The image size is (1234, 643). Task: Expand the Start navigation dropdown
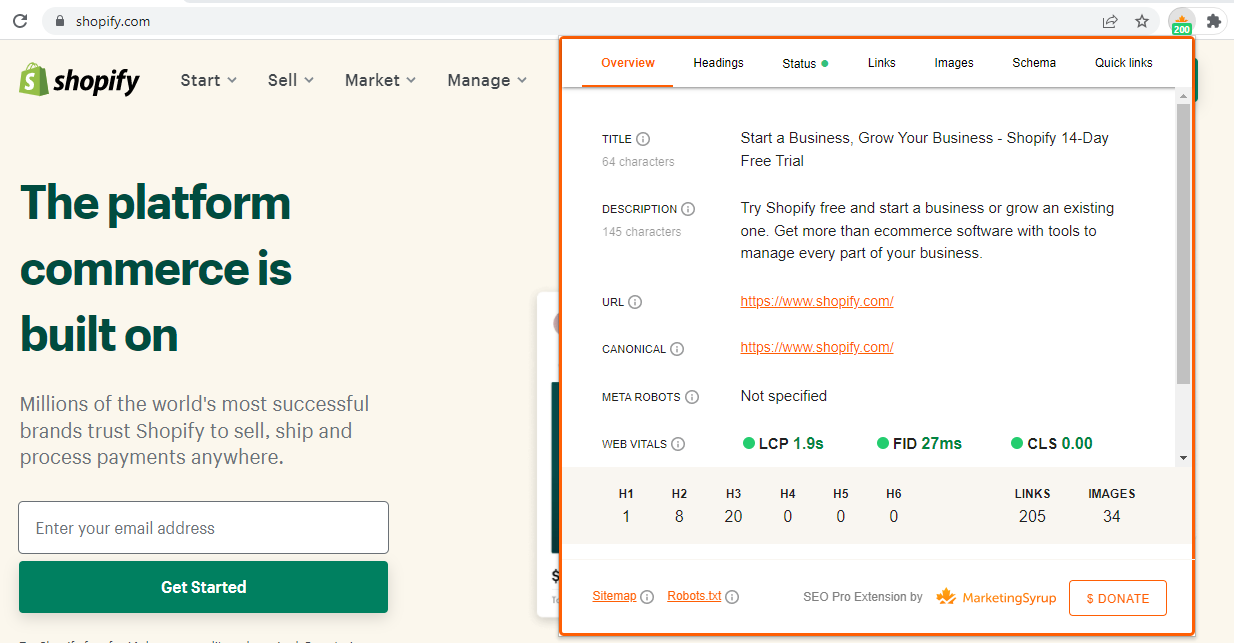pos(207,80)
